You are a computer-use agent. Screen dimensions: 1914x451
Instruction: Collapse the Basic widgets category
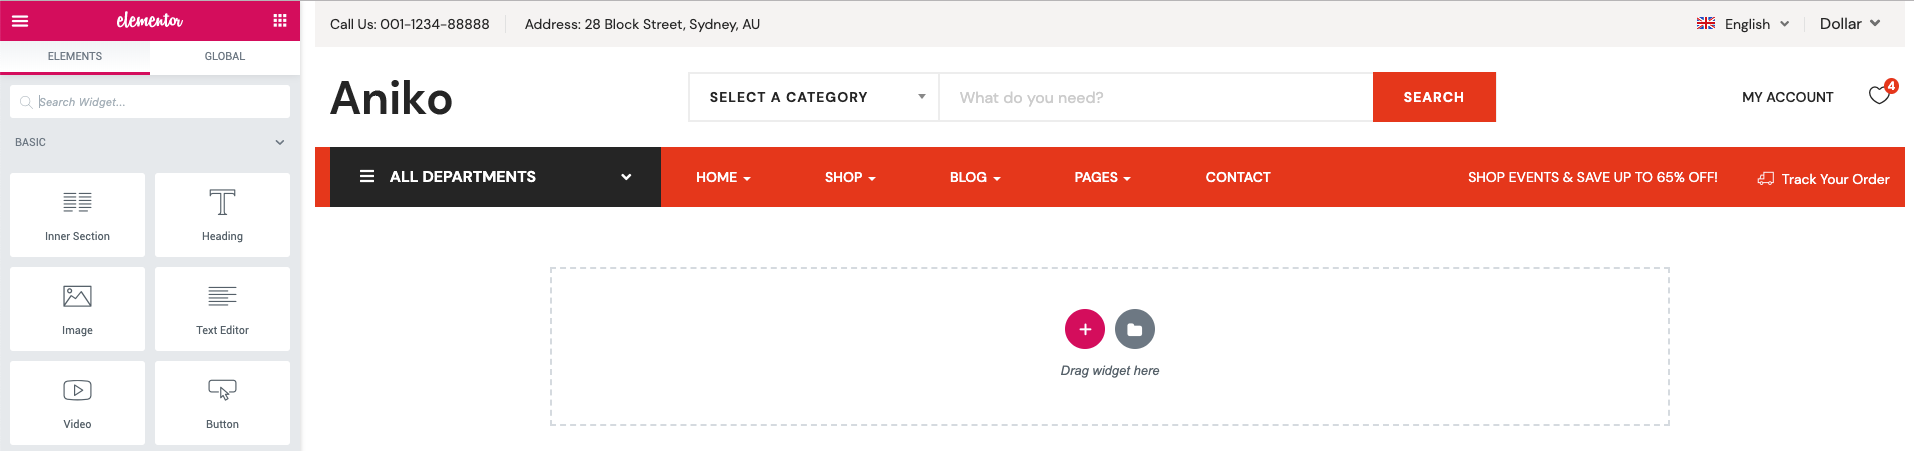tap(280, 142)
